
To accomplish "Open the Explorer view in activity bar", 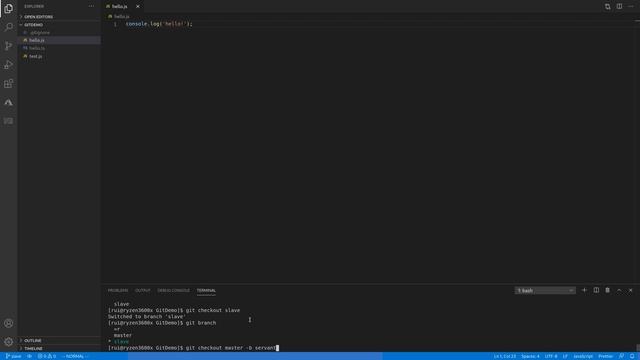I will (x=9, y=8).
